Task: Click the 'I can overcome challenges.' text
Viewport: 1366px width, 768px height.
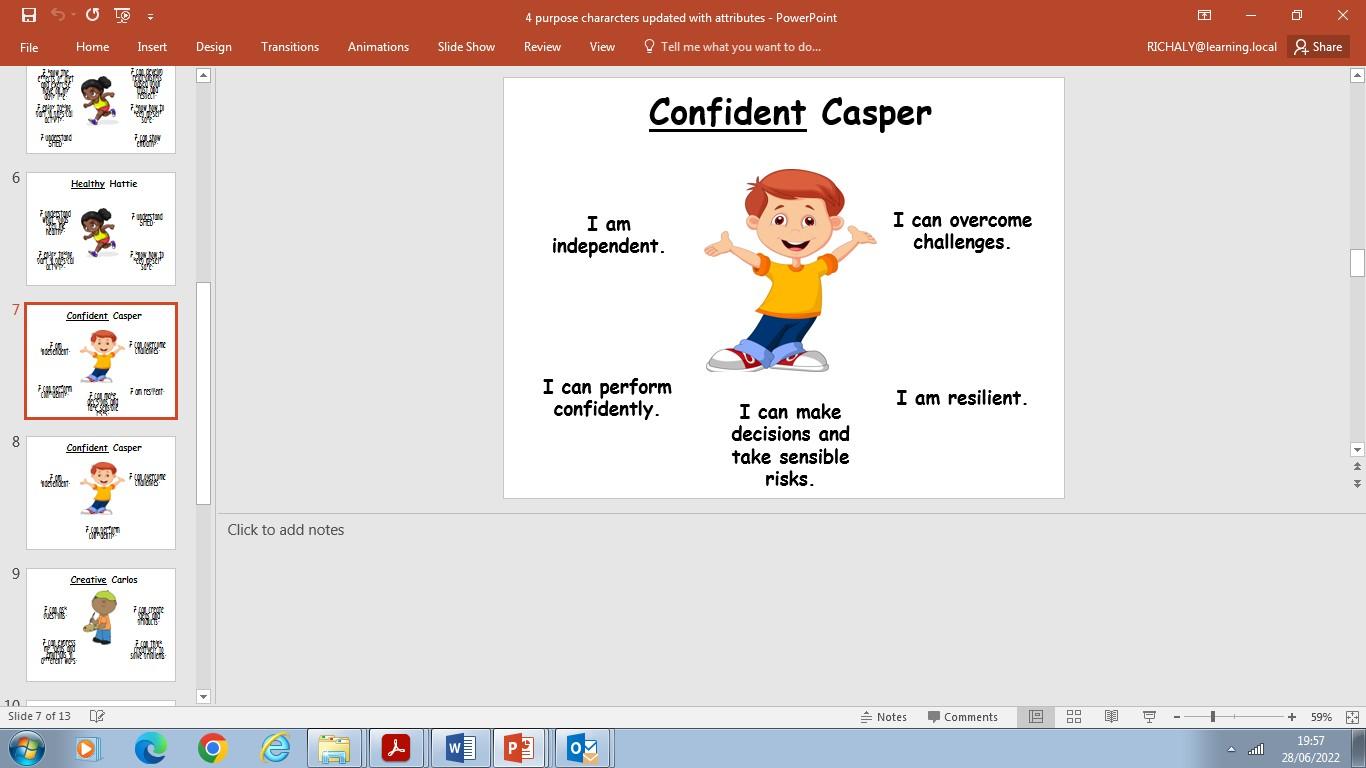Action: (962, 231)
